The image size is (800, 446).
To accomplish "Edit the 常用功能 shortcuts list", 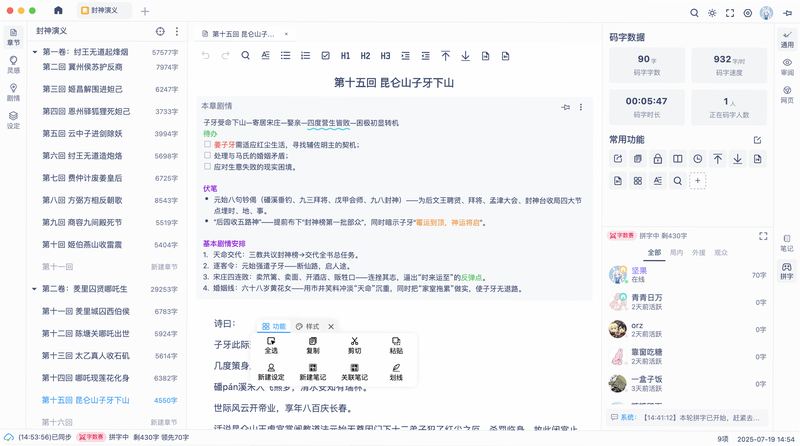I will [757, 140].
